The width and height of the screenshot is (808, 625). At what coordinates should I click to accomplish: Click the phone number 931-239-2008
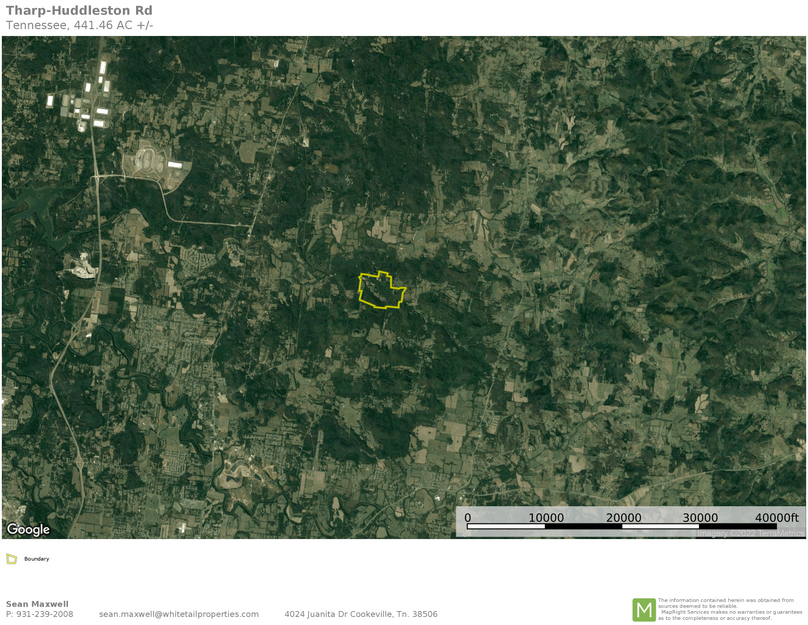tap(45, 614)
